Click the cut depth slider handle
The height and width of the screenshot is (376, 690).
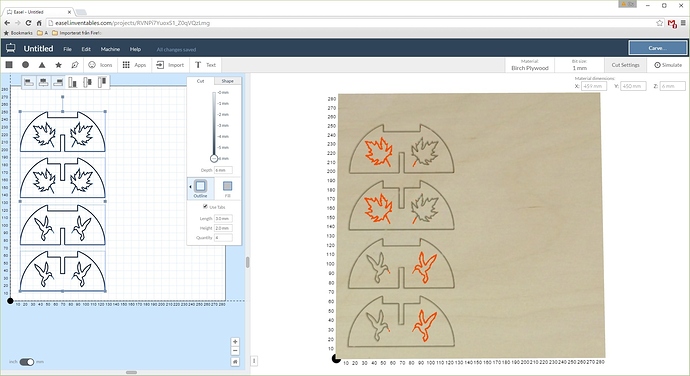click(x=214, y=158)
